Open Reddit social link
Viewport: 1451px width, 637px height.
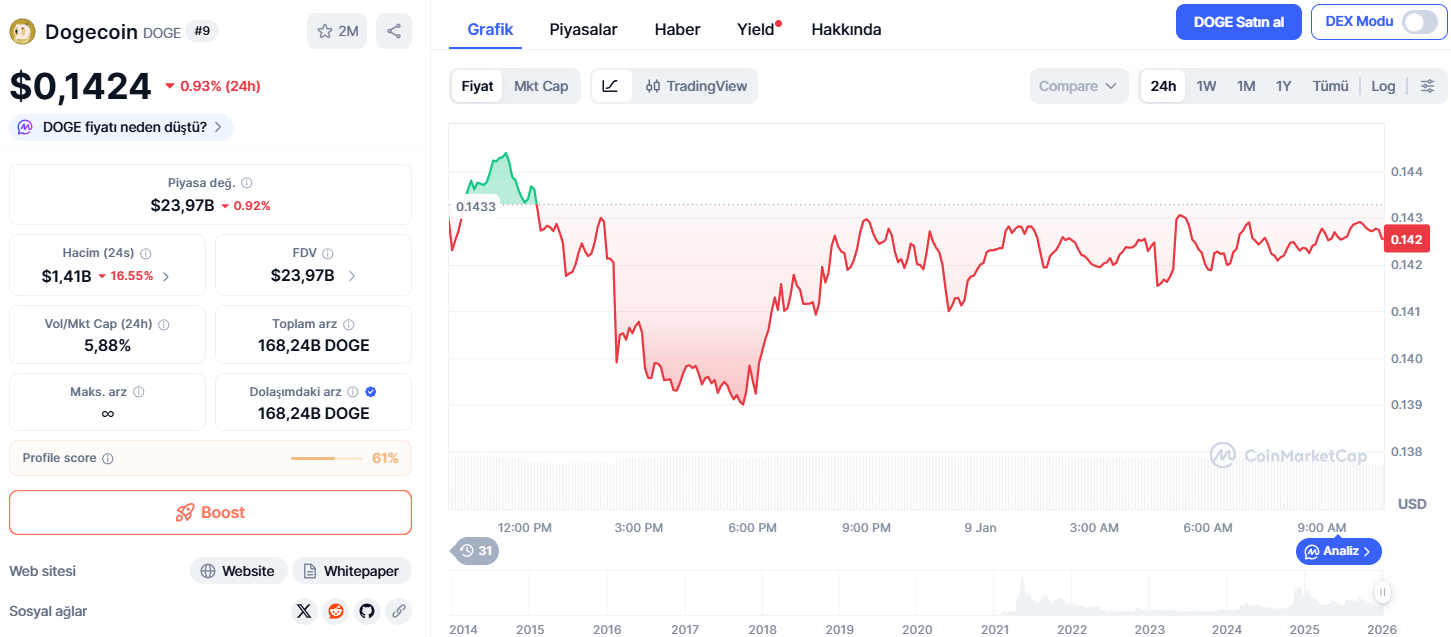[x=336, y=610]
